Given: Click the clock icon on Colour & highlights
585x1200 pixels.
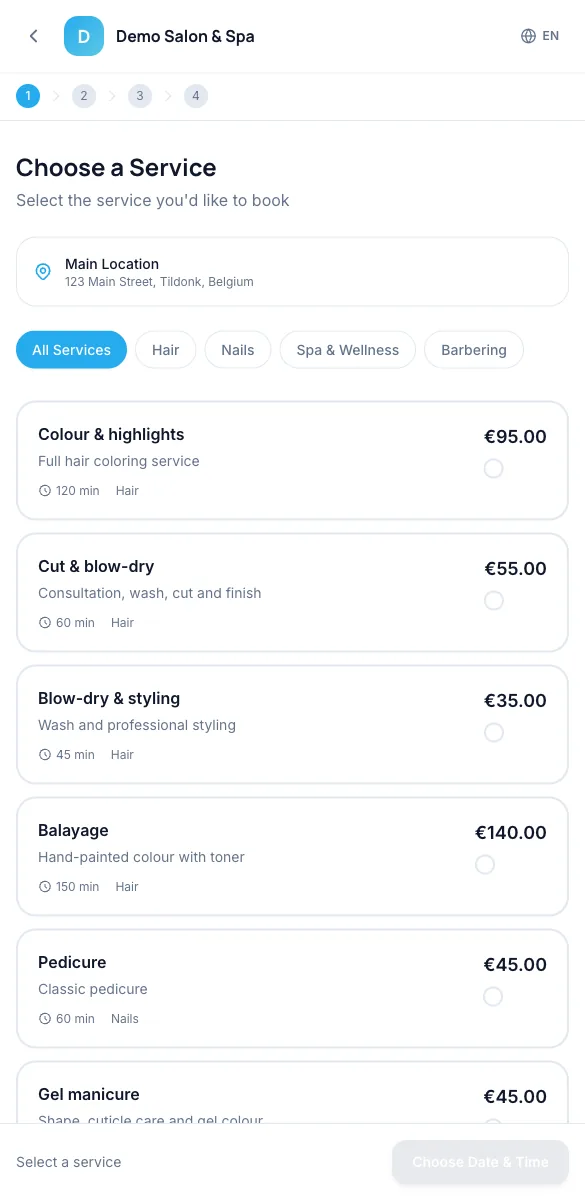Looking at the screenshot, I should [x=44, y=491].
